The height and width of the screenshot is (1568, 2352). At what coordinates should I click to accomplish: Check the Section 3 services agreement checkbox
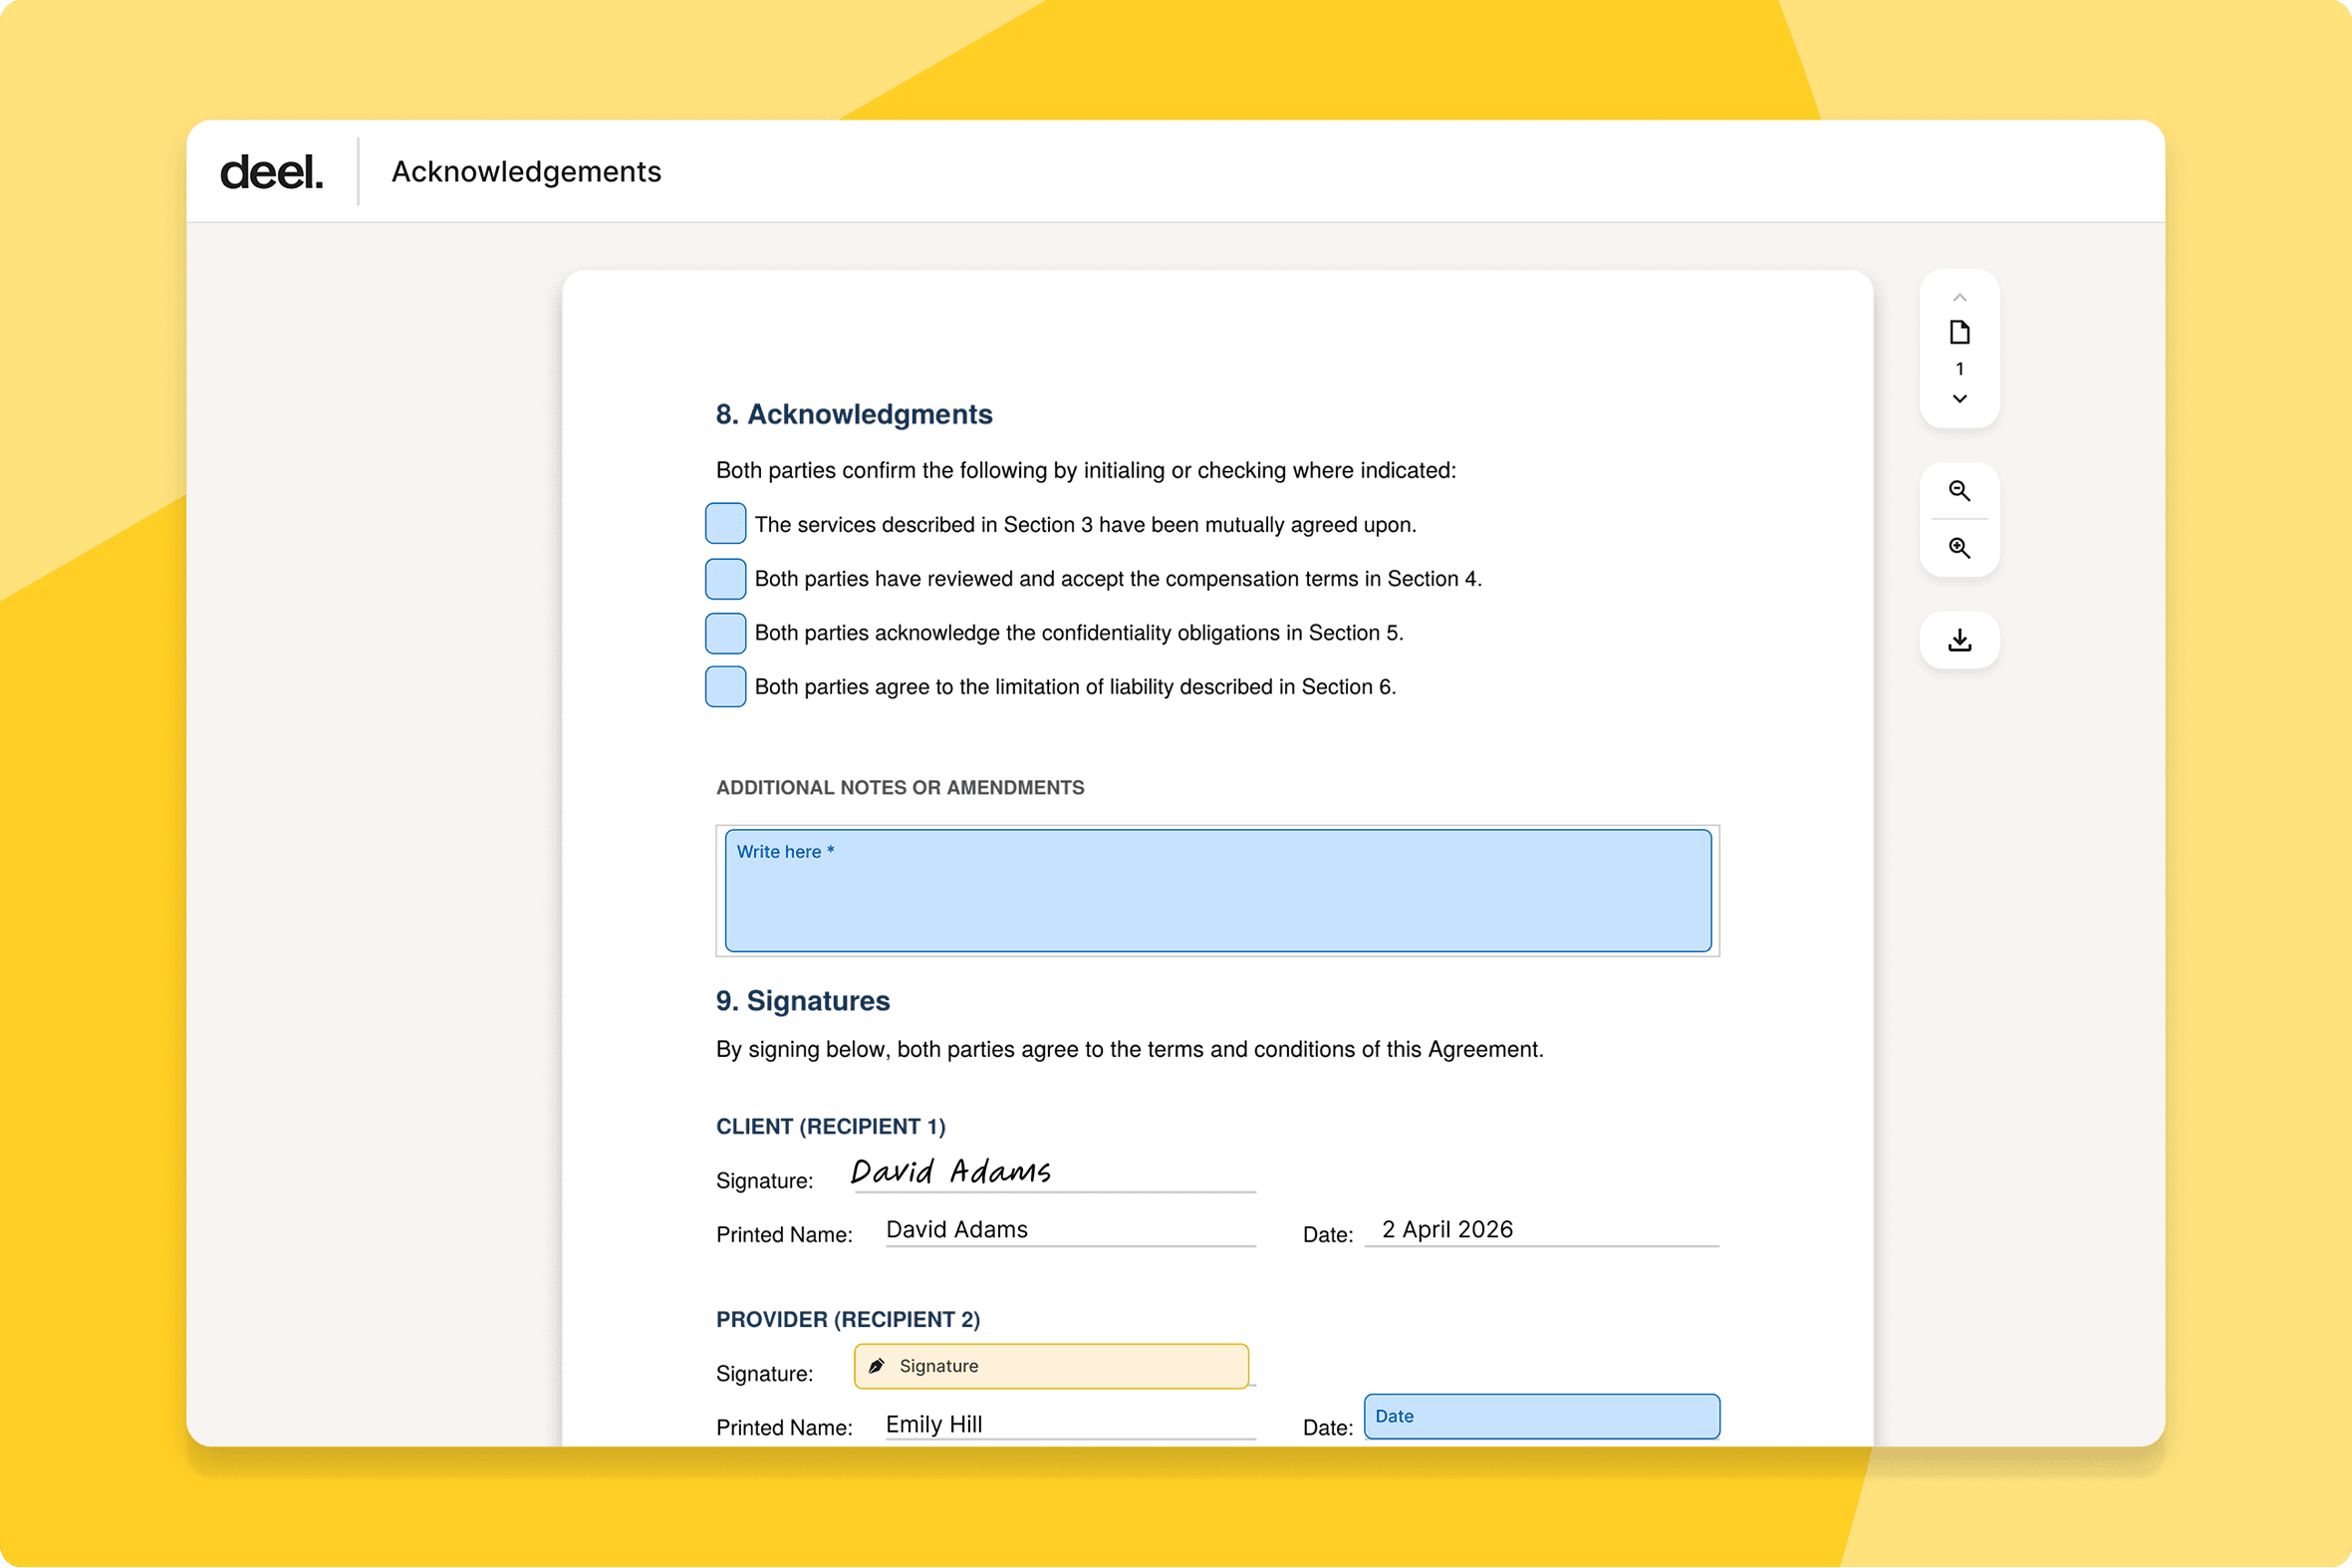(x=725, y=523)
